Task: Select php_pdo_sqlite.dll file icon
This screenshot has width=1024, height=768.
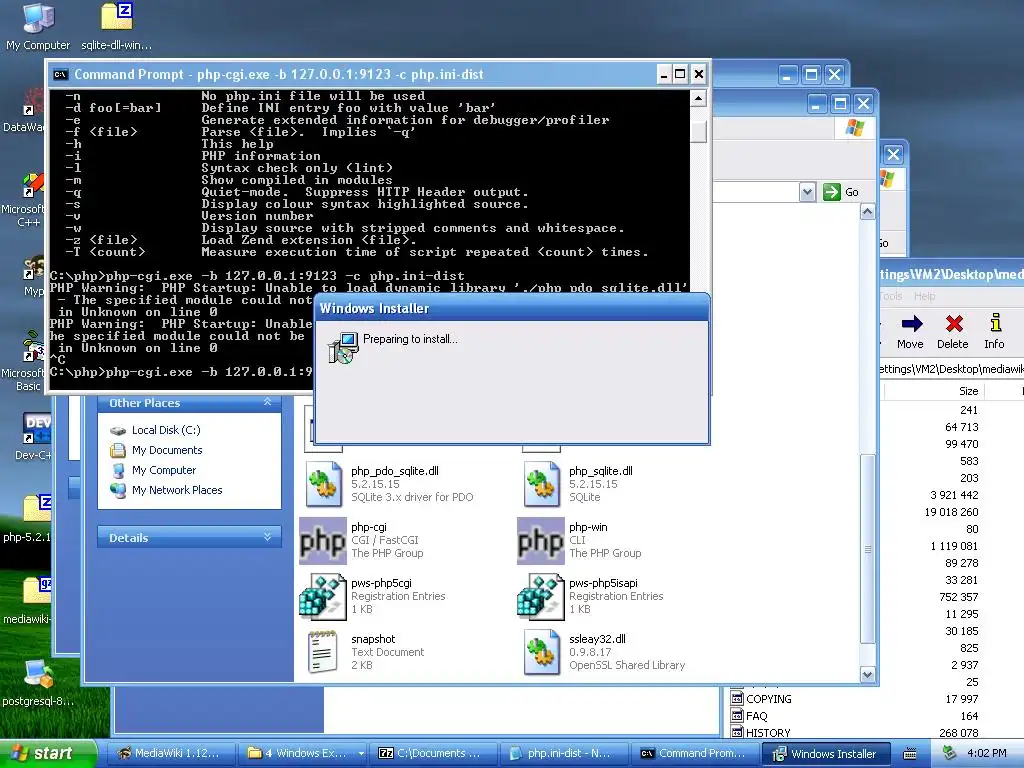Action: click(x=323, y=484)
